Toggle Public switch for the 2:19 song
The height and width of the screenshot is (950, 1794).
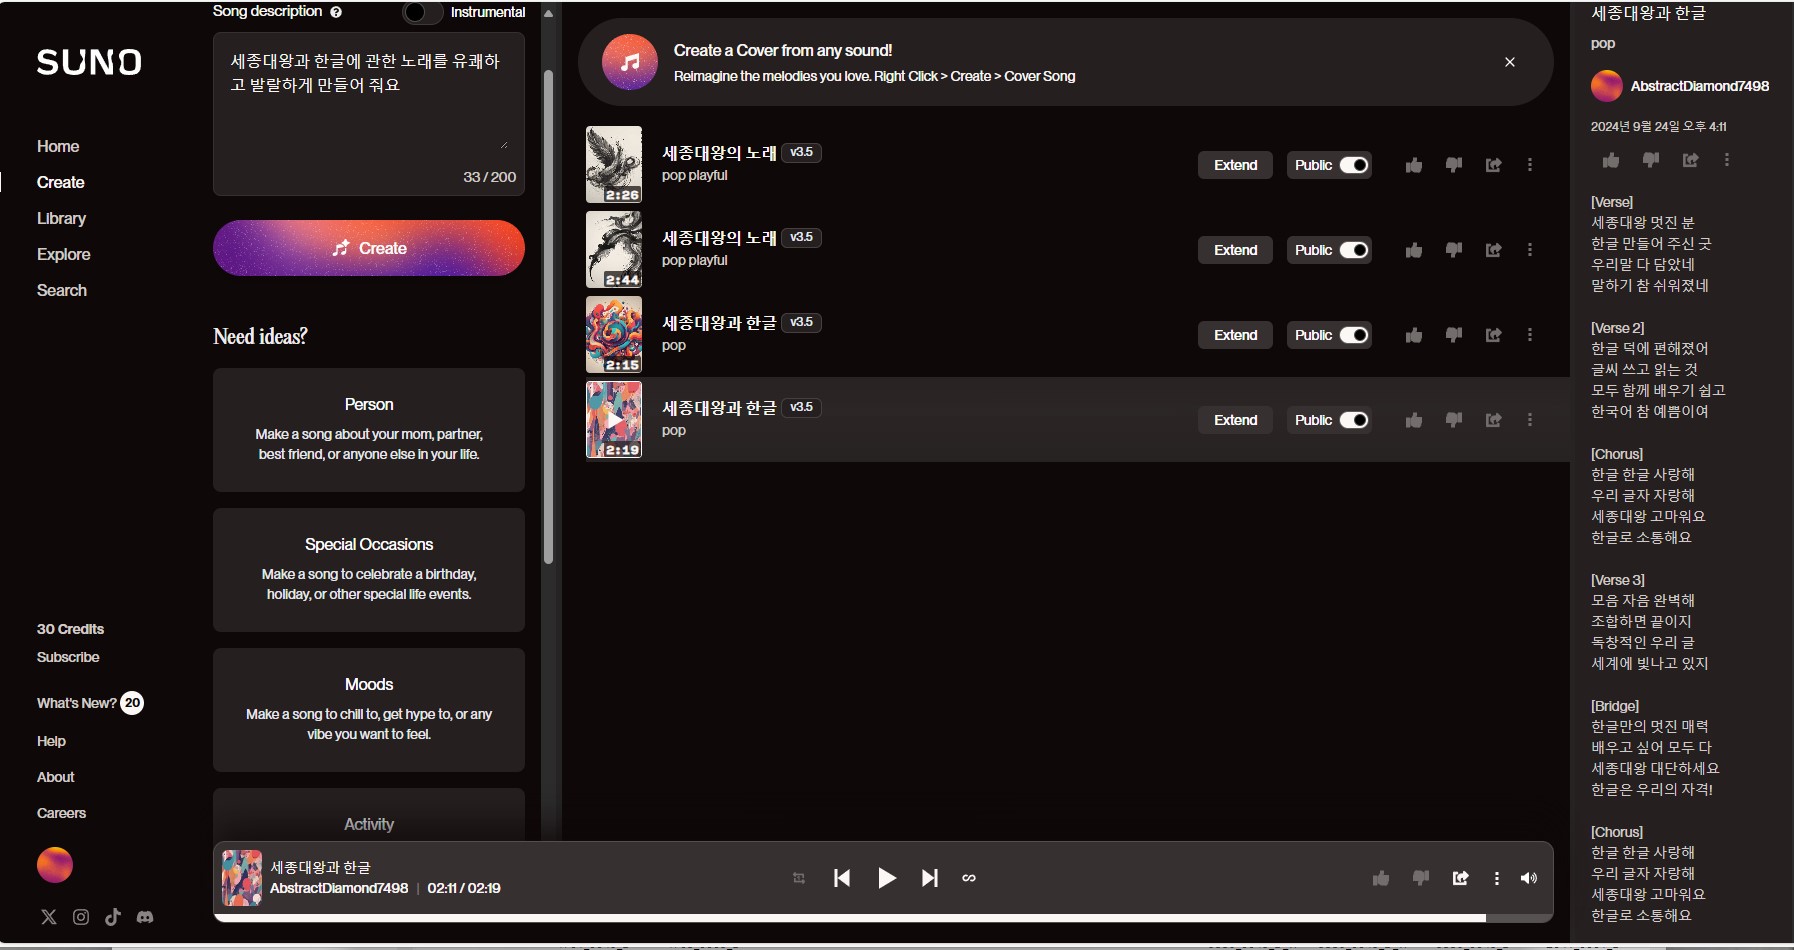coord(1353,420)
